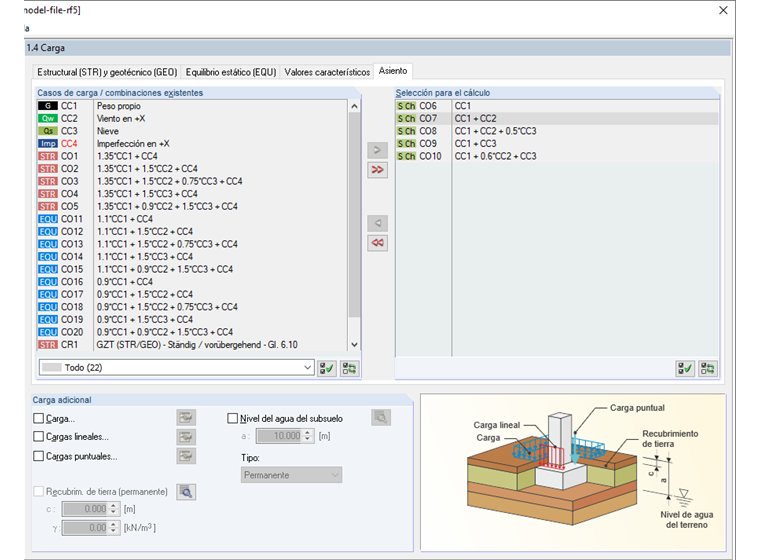The height and width of the screenshot is (560, 760).
Task: Enable the Cargas lineales checkbox
Action: point(39,436)
